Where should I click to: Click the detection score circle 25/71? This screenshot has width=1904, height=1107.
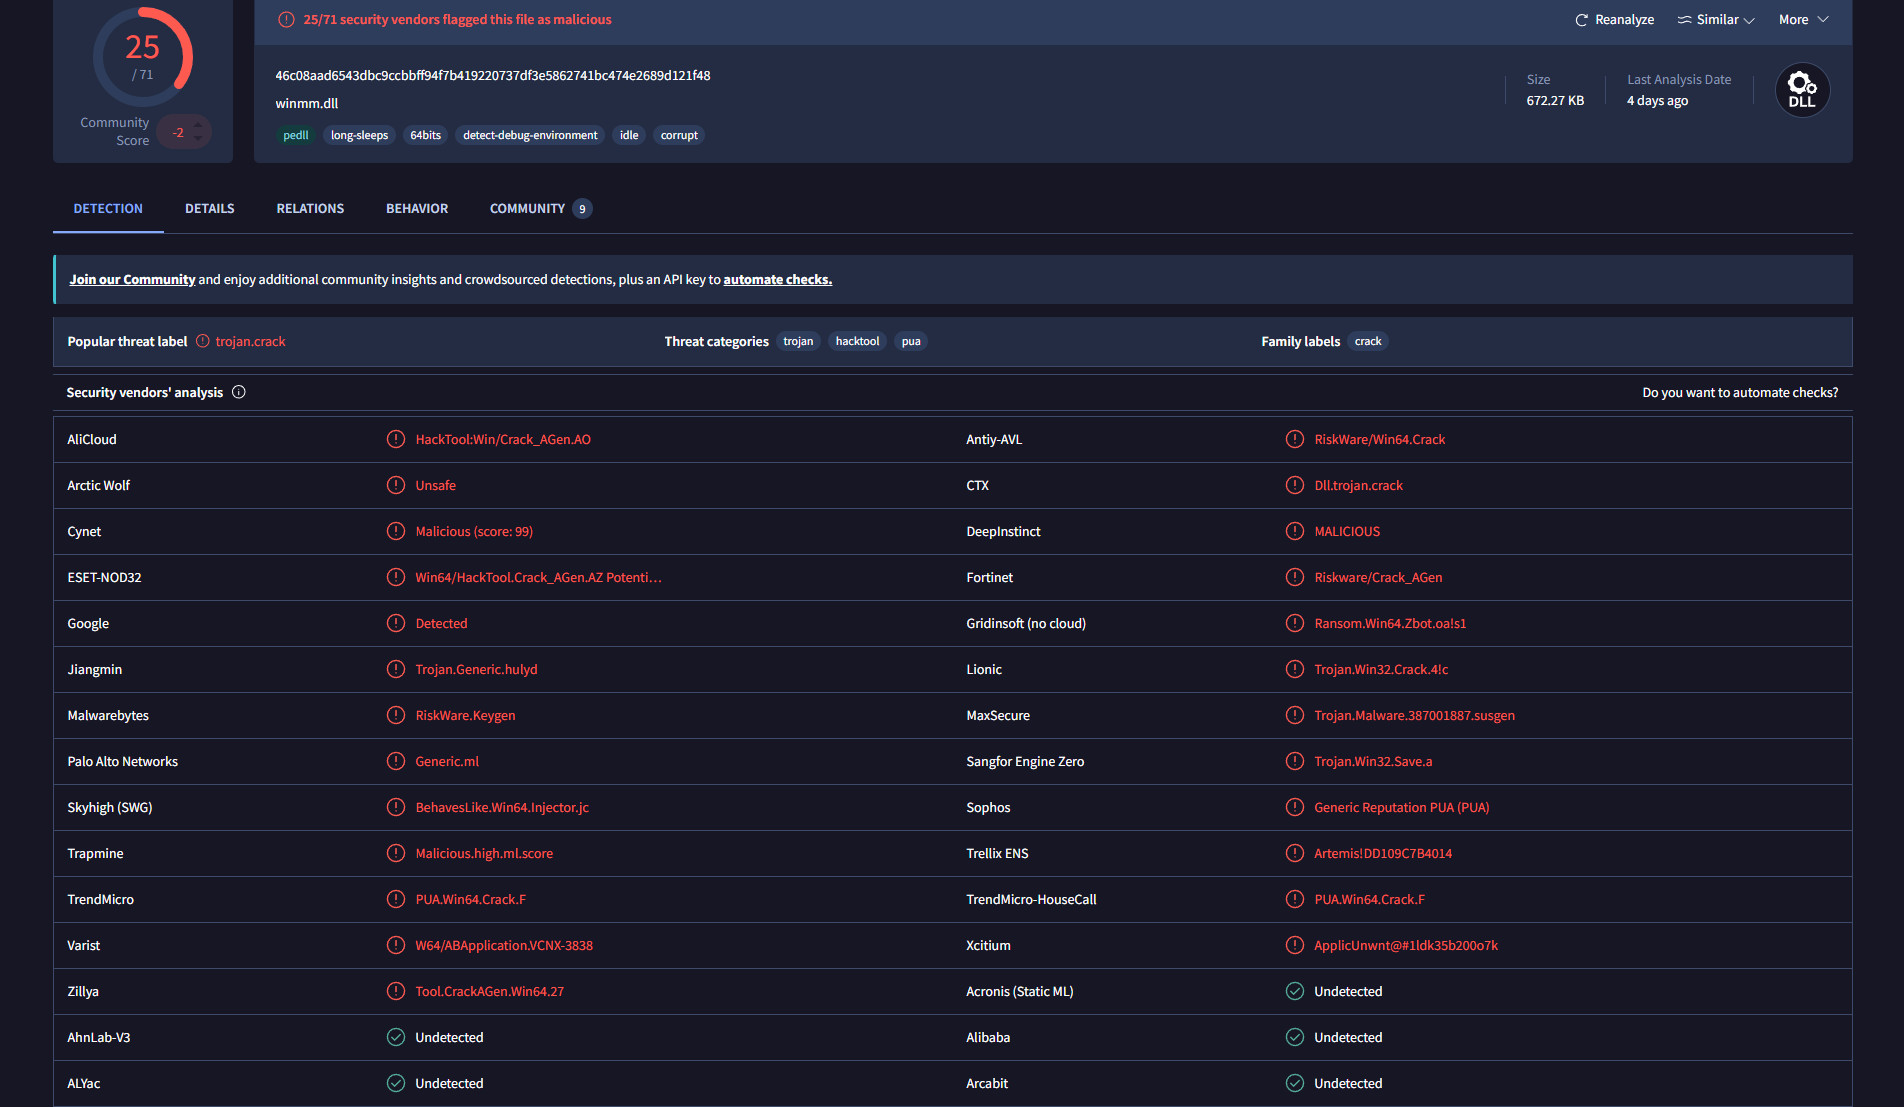coord(143,57)
